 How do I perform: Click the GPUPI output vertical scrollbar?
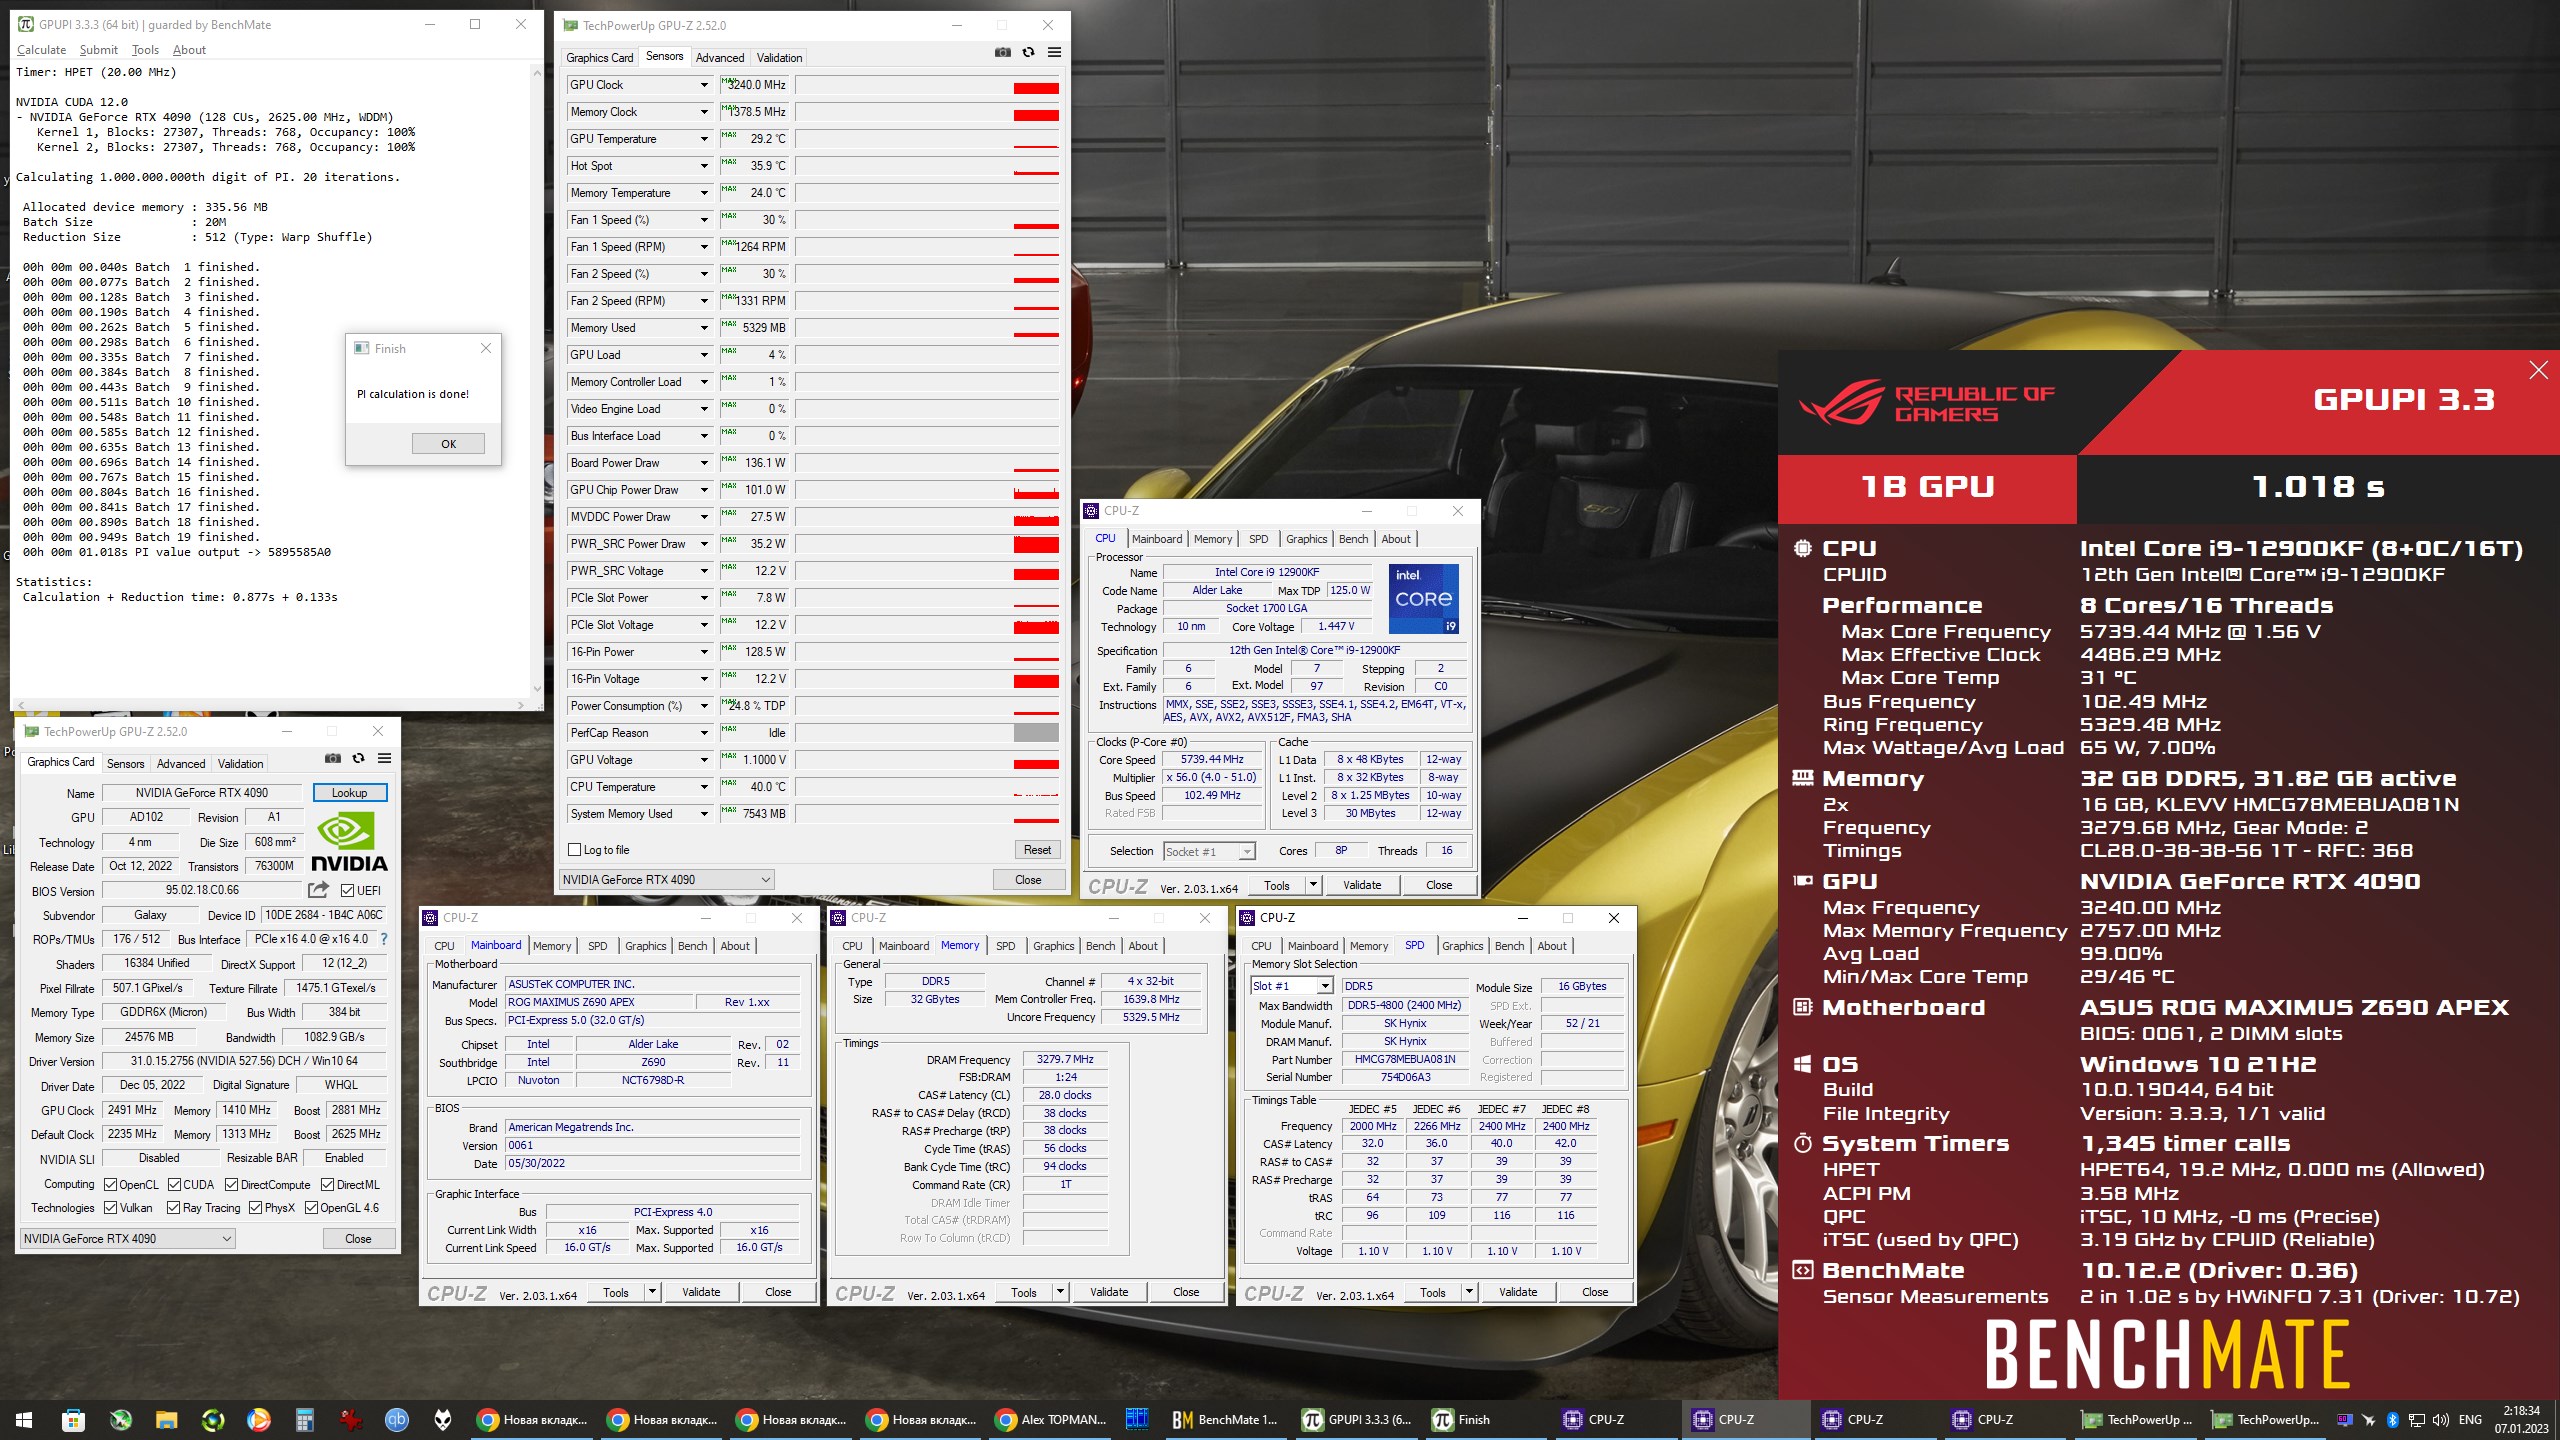tap(537, 380)
